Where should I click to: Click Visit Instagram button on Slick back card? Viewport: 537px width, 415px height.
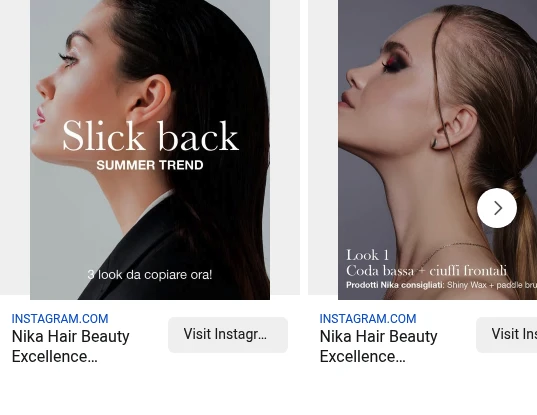tap(228, 335)
